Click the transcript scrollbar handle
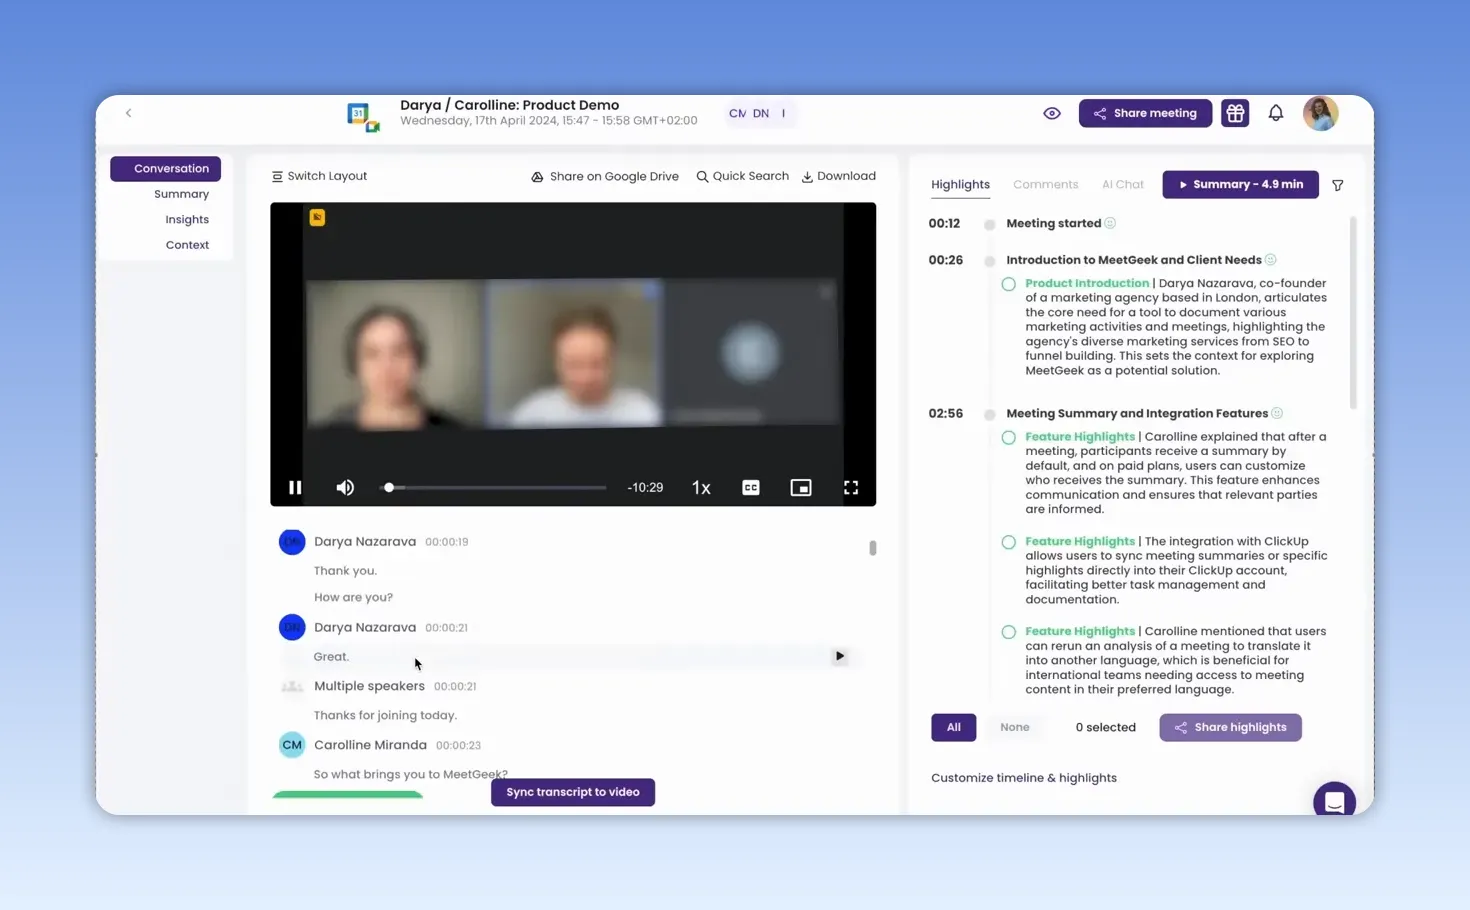This screenshot has height=910, width=1470. pos(873,548)
